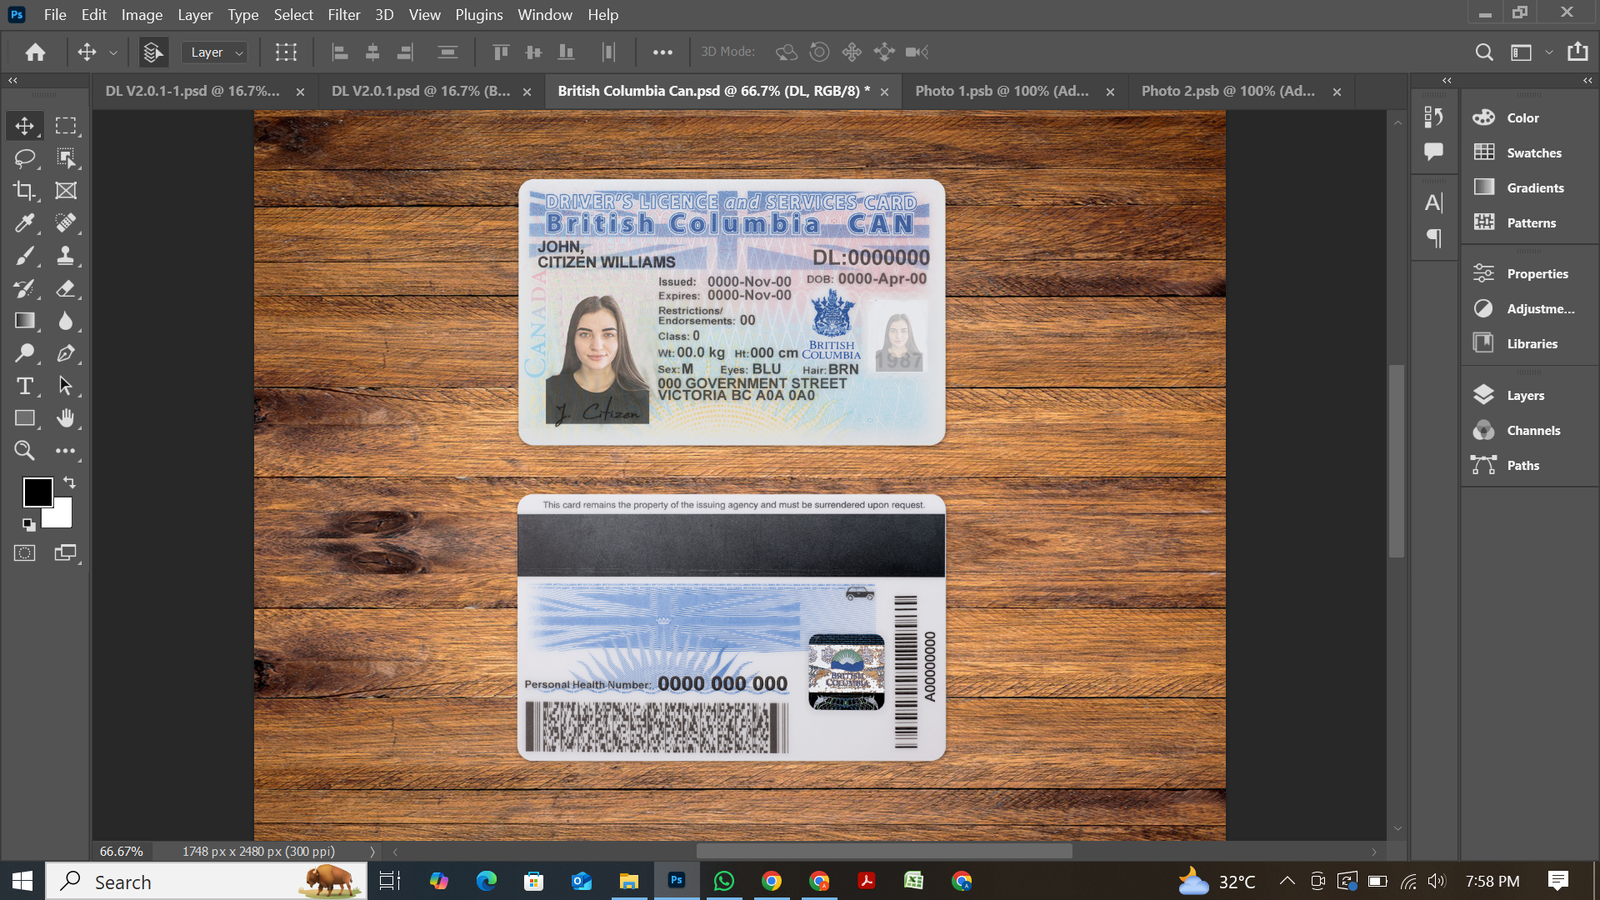The image size is (1600, 900).
Task: Select the Crop tool
Action: [25, 190]
